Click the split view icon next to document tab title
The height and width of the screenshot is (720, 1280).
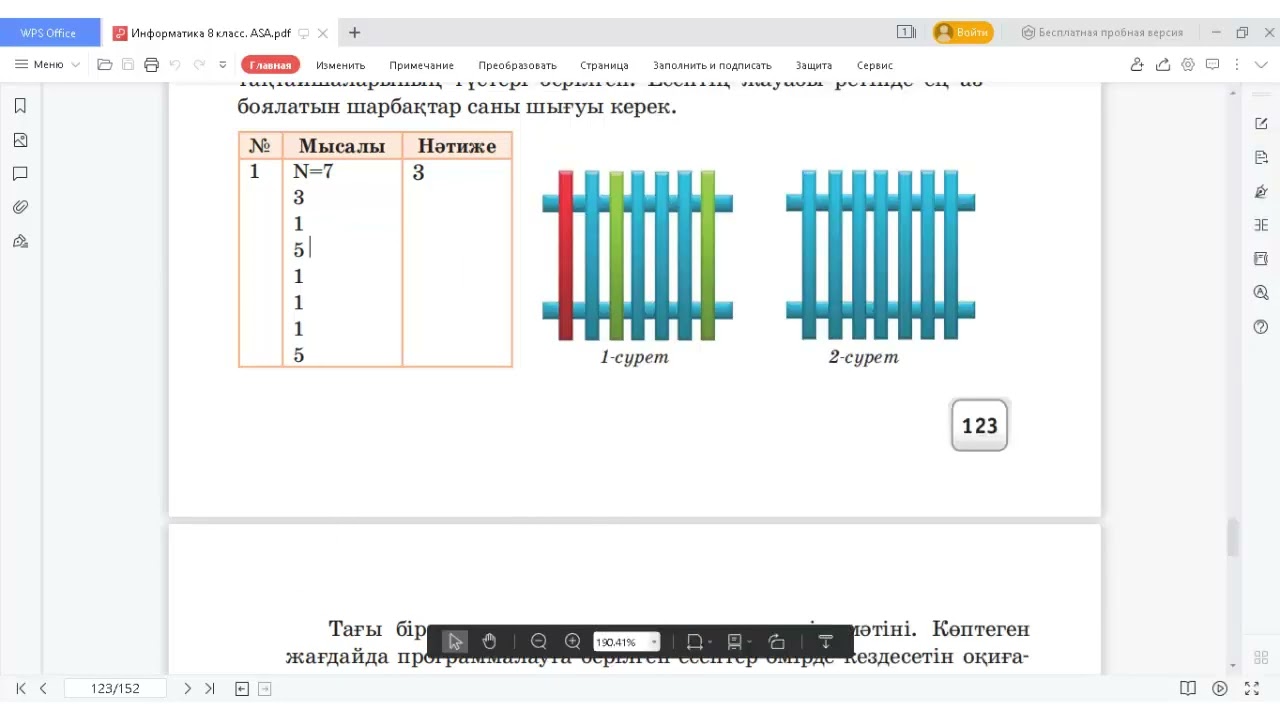click(x=303, y=33)
